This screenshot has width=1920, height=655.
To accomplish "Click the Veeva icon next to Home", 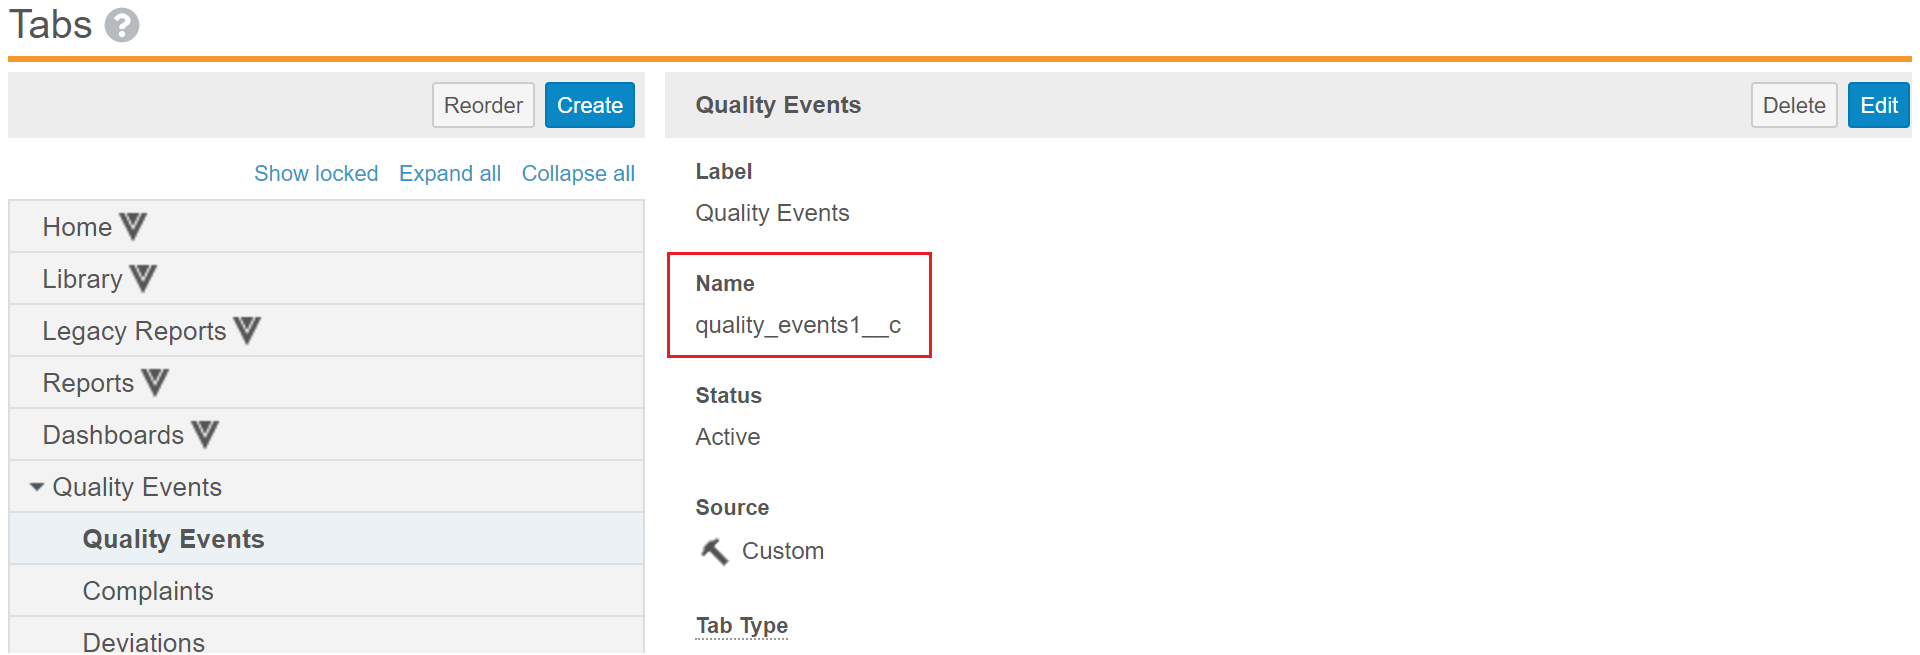I will pos(133,226).
